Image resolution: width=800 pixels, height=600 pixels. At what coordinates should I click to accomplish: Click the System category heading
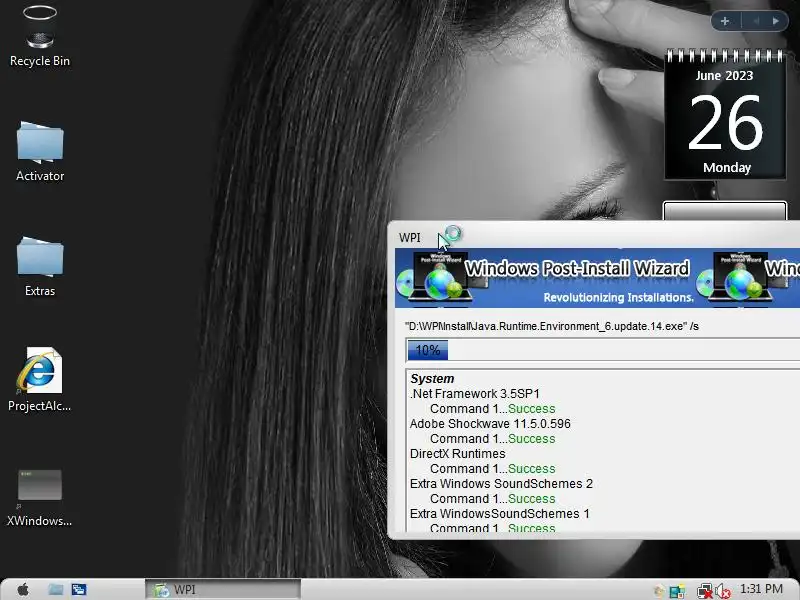[432, 379]
